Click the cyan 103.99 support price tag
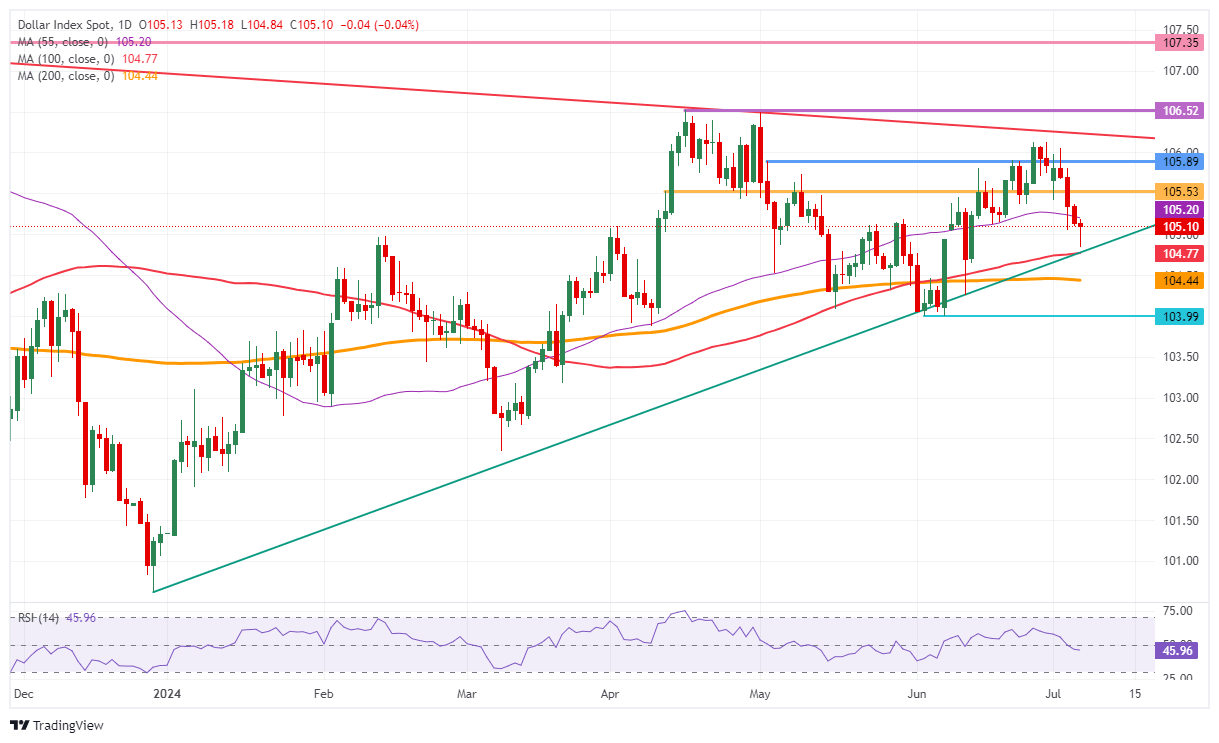The width and height of the screenshot is (1219, 743). click(x=1180, y=316)
